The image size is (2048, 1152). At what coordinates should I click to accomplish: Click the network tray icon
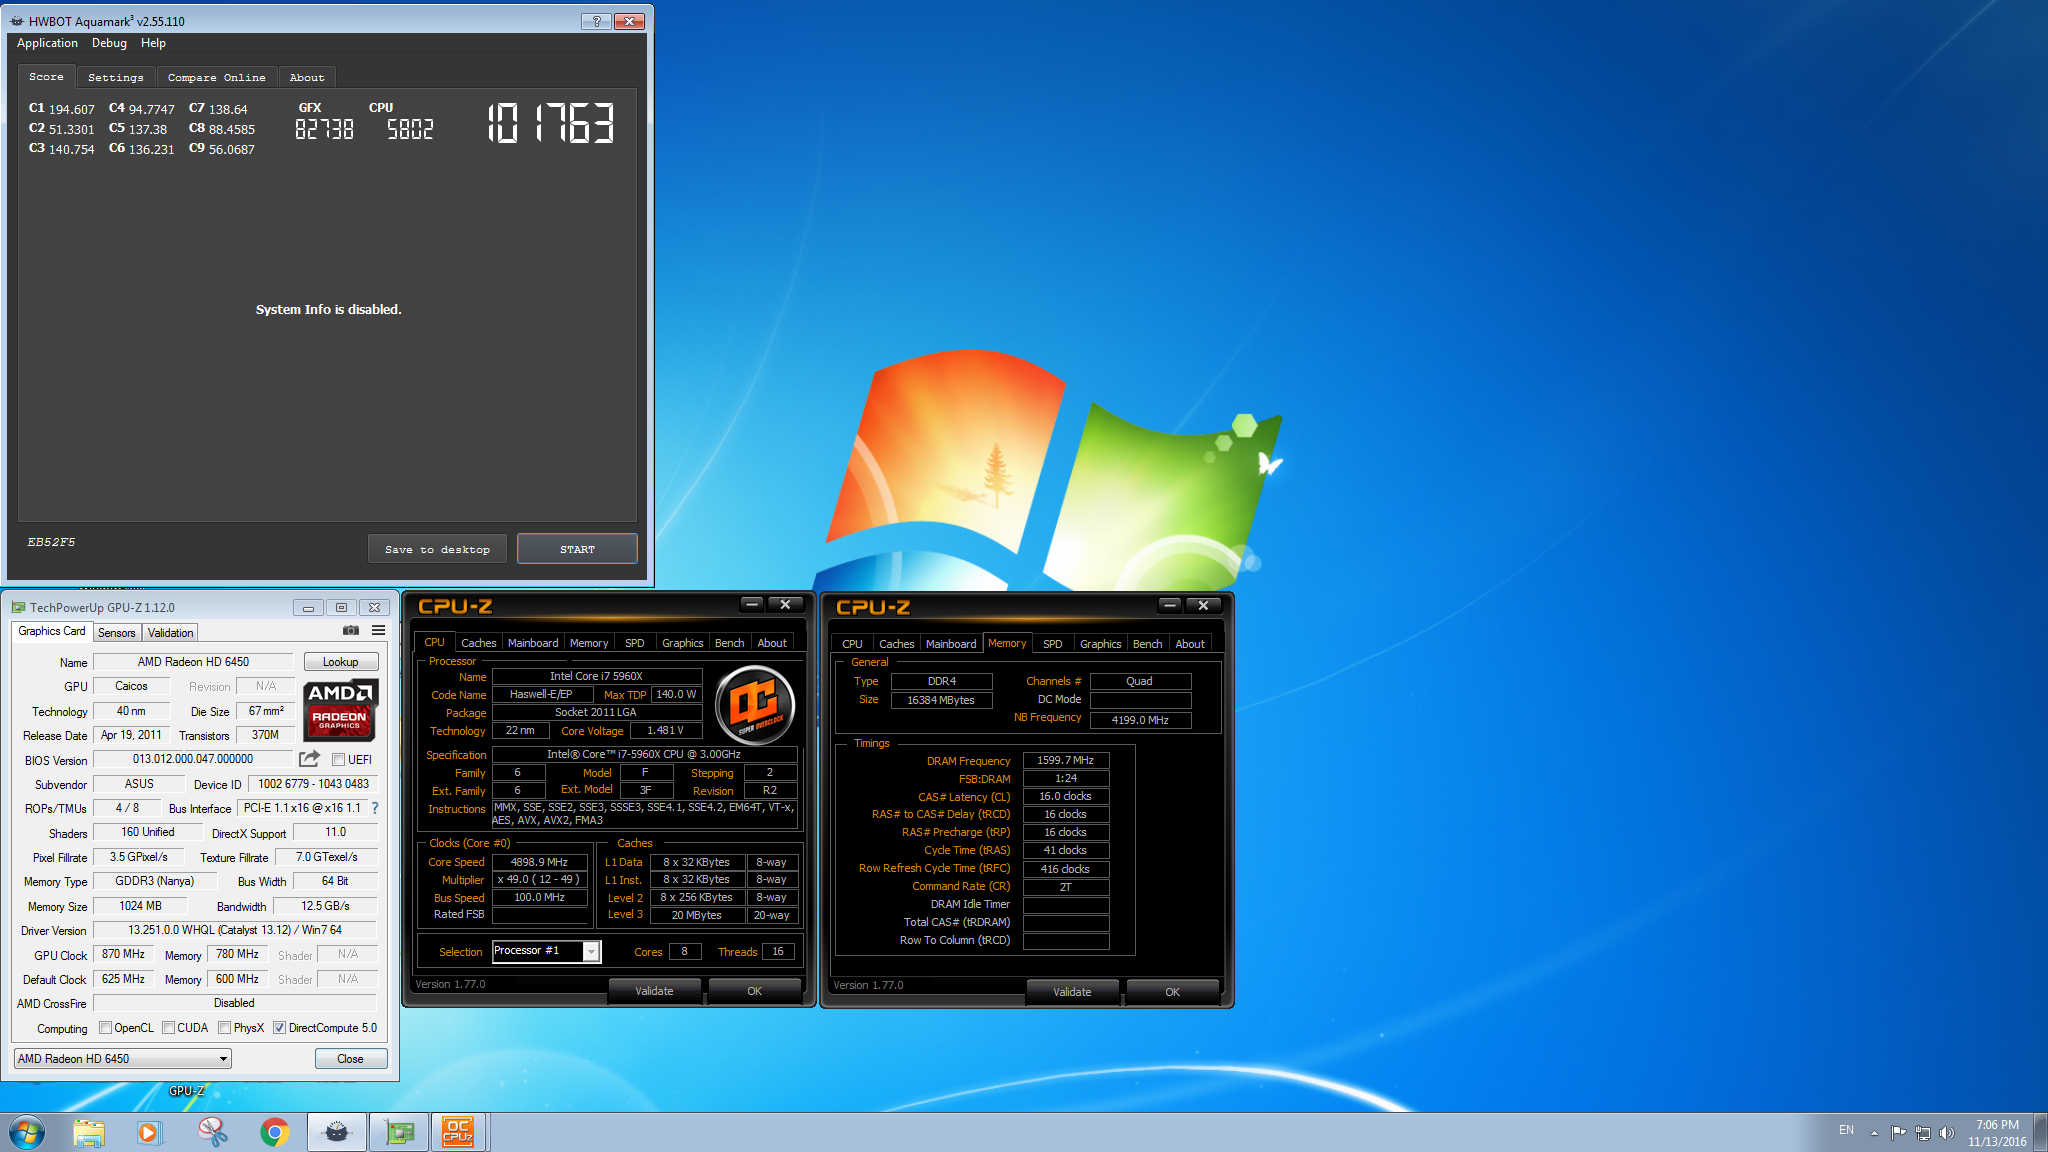pyautogui.click(x=1922, y=1133)
